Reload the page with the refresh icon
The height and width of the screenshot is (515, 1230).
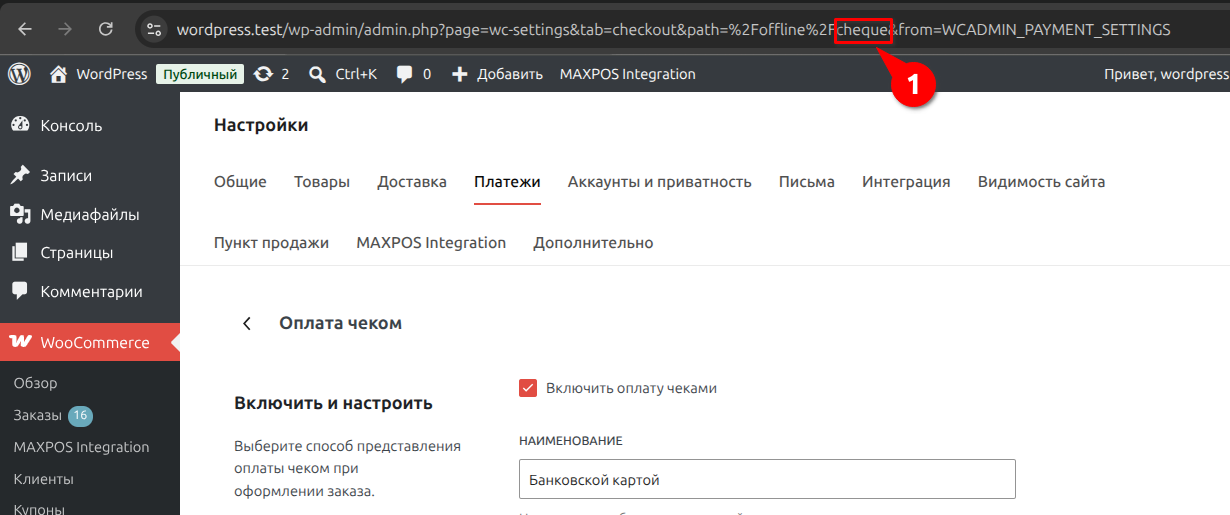105,29
